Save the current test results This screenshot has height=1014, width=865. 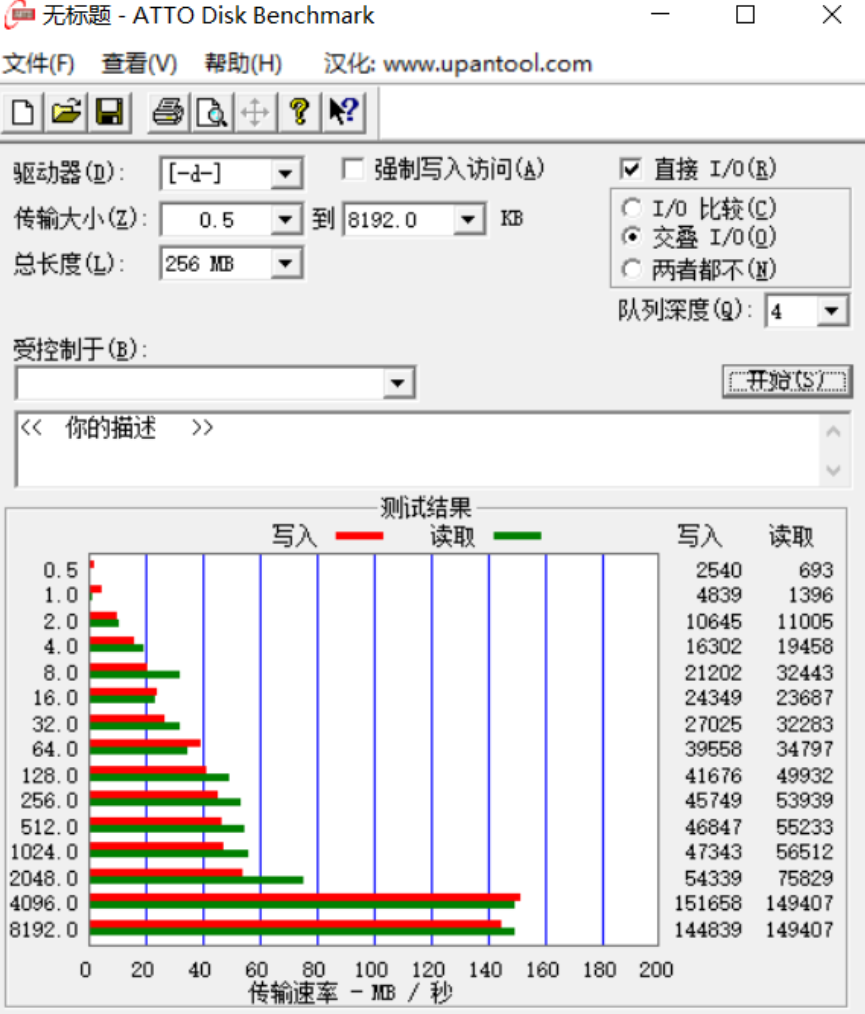(x=110, y=112)
